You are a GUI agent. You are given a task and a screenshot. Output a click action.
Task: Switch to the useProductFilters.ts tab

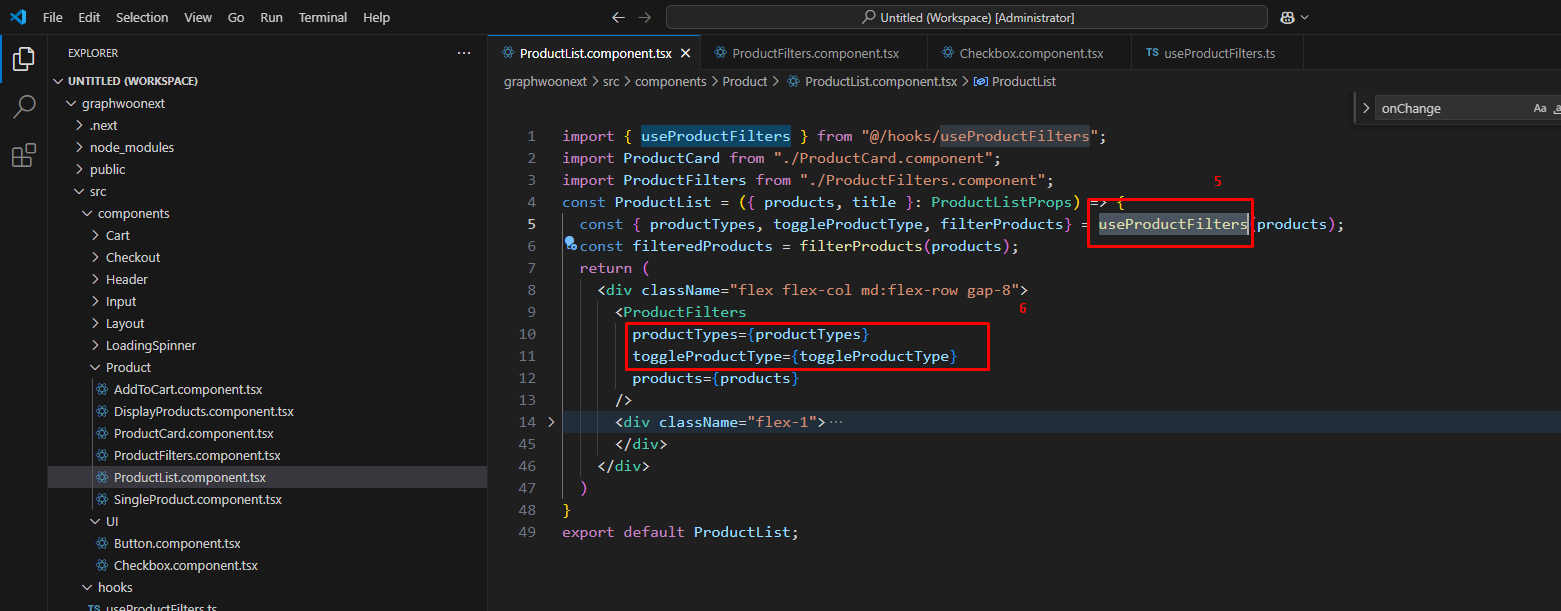1218,53
